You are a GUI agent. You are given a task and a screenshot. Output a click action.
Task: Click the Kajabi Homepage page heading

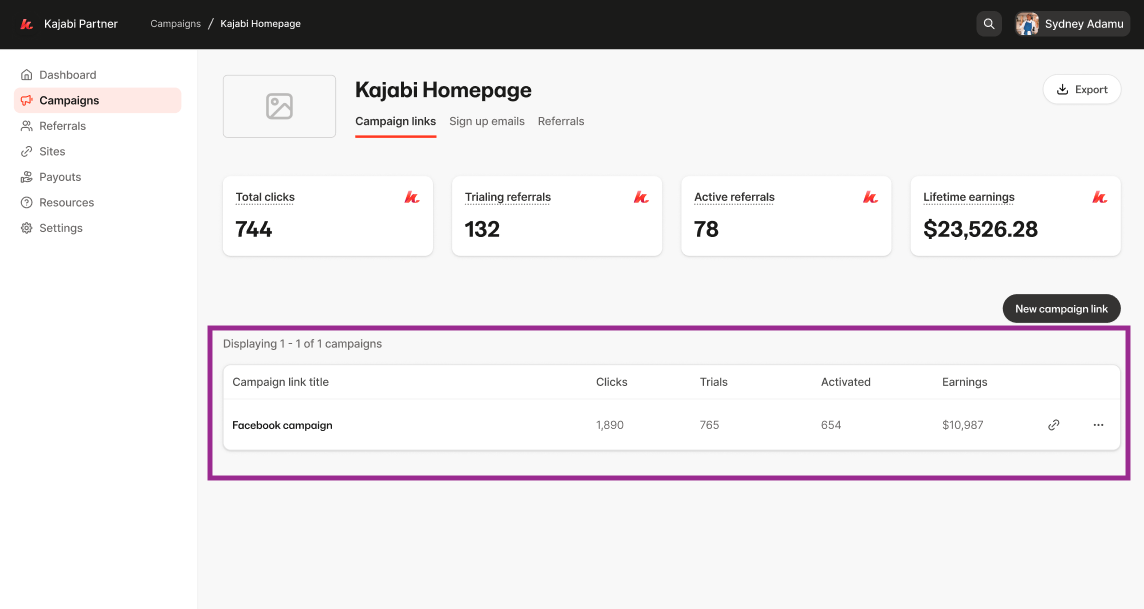443,90
